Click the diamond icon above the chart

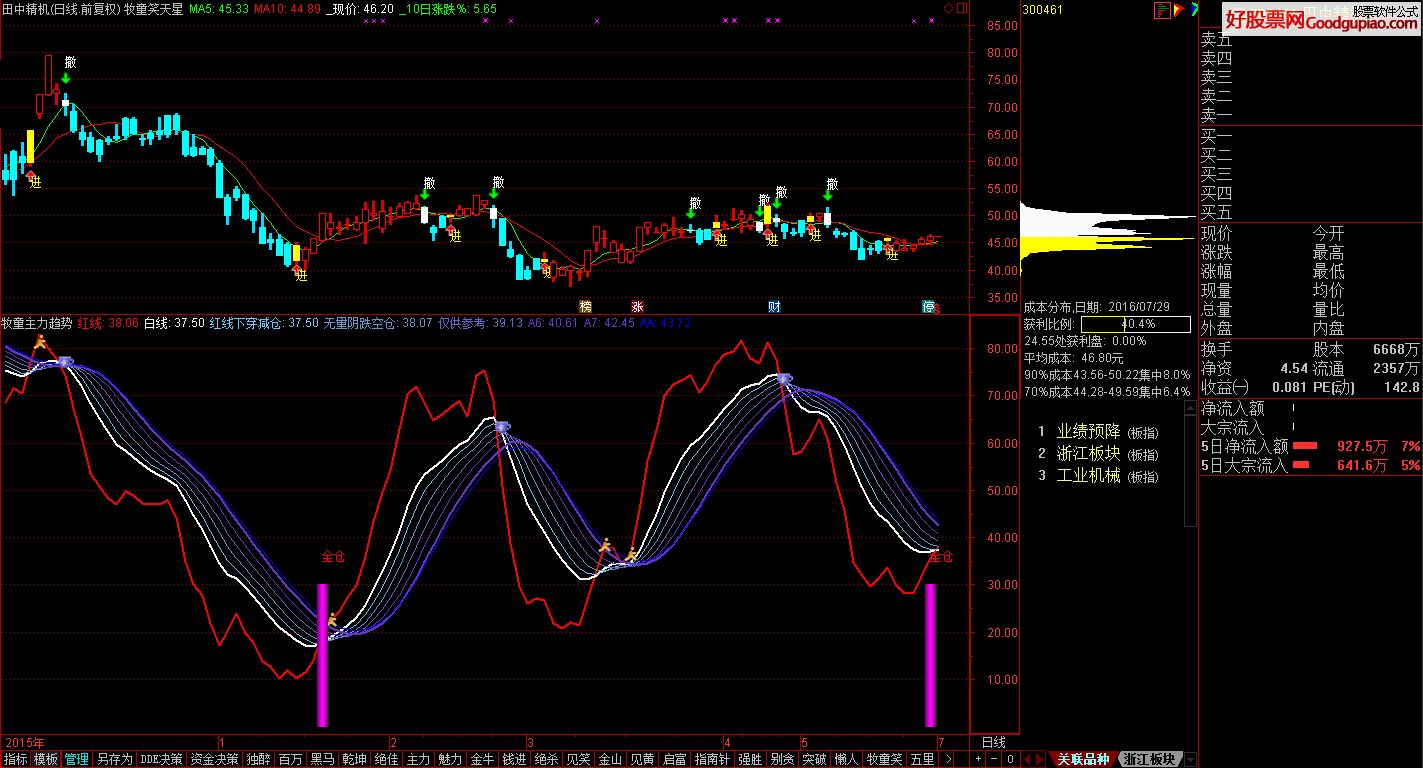(x=948, y=8)
